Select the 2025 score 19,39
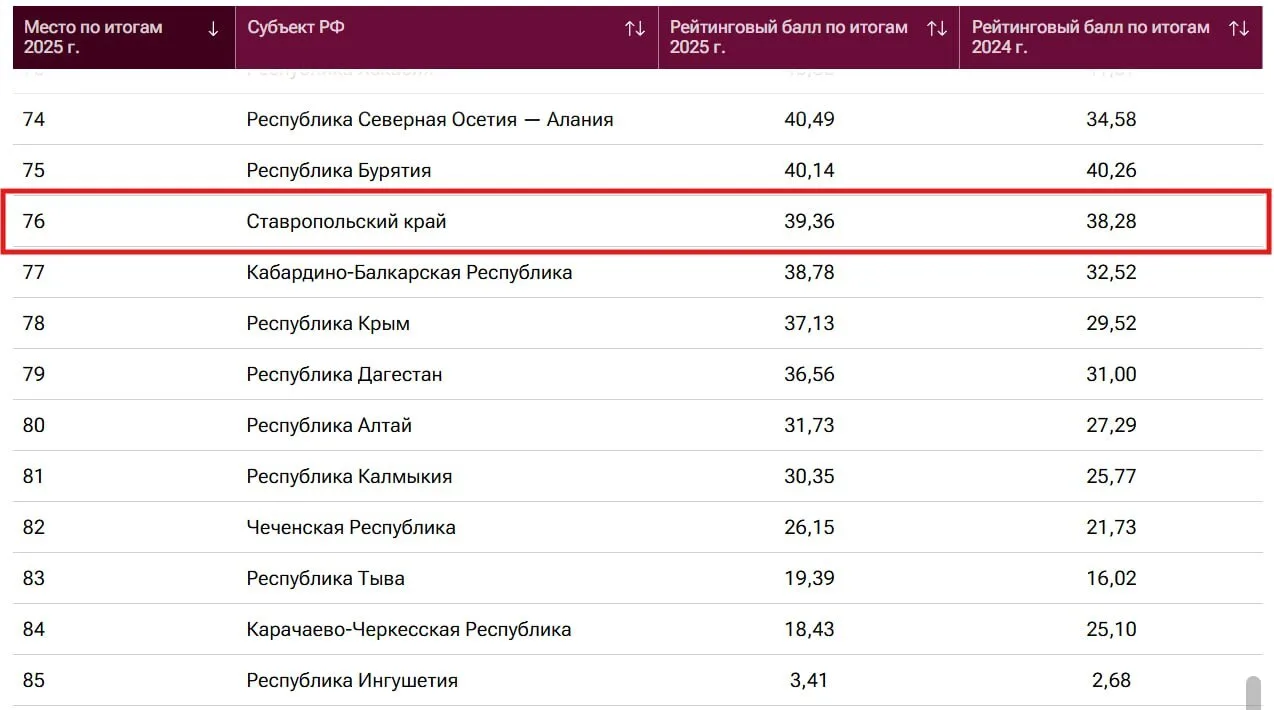Viewport: 1274px width, 710px height. click(809, 578)
